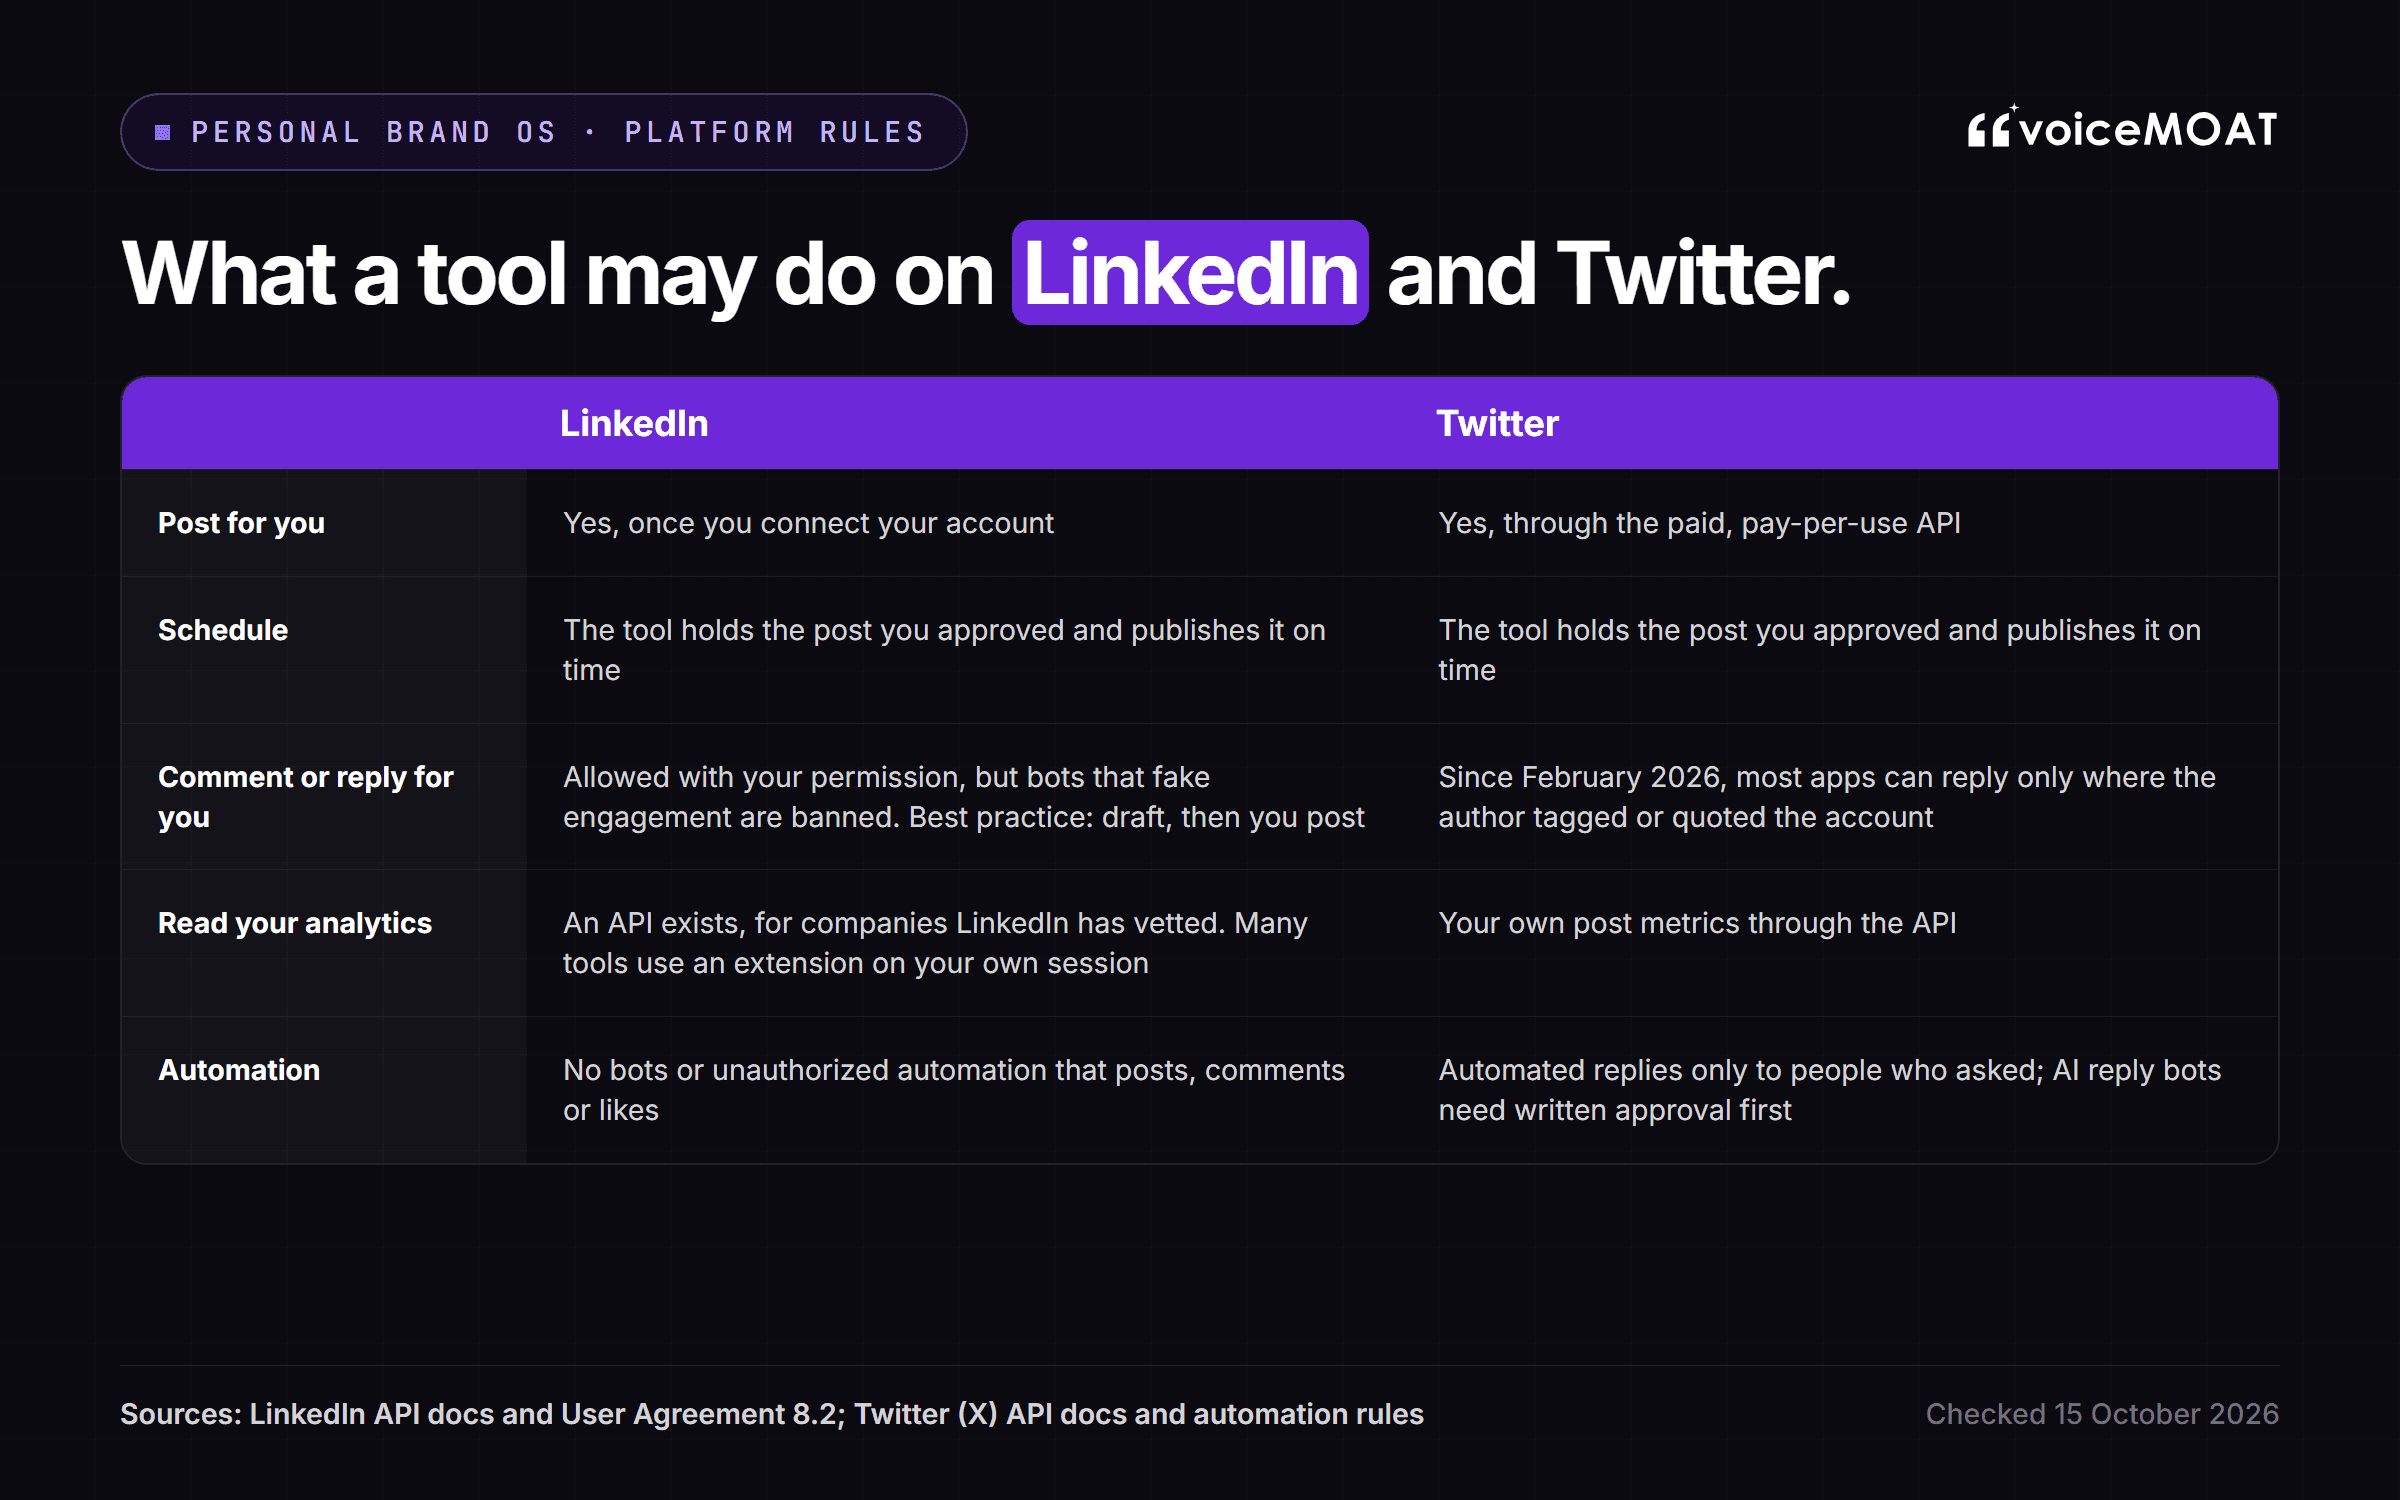The height and width of the screenshot is (1500, 2400).
Task: Select the 'Schedule' row label
Action: coord(223,630)
